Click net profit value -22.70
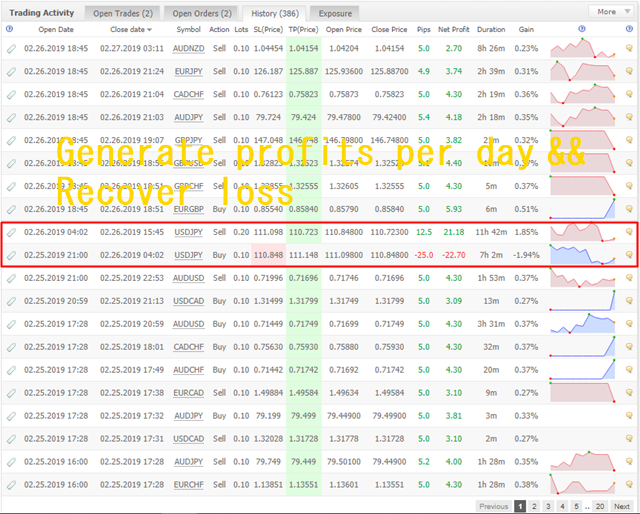This screenshot has height=514, width=640. coord(453,255)
